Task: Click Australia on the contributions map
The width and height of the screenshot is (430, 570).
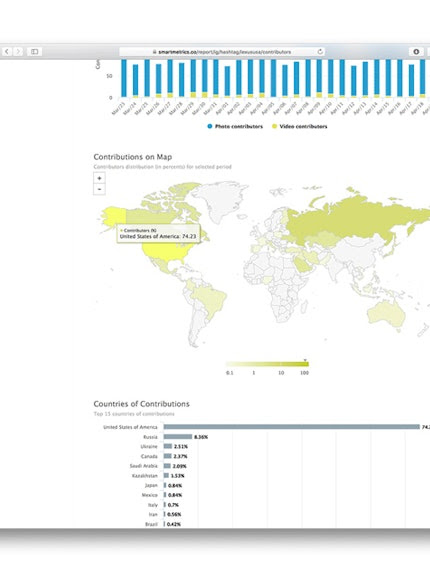Action: (x=386, y=313)
